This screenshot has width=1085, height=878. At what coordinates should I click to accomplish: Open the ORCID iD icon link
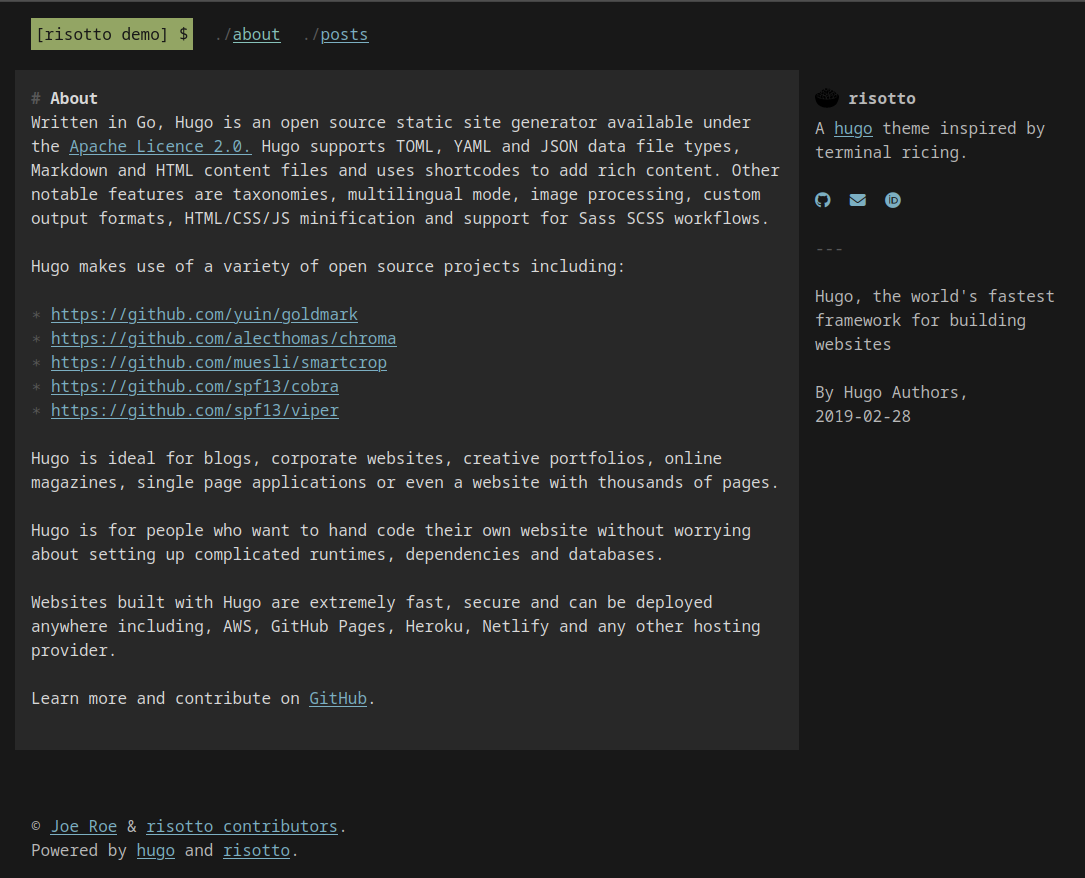click(893, 200)
